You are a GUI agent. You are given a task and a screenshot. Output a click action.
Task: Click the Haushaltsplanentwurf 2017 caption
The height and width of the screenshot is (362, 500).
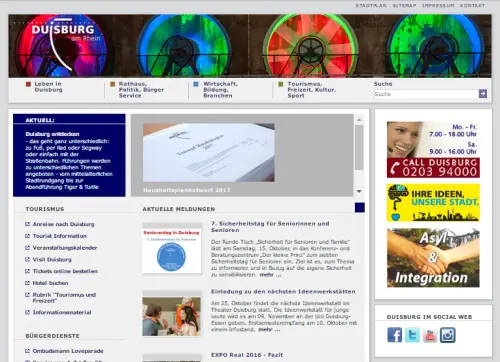pyautogui.click(x=187, y=190)
